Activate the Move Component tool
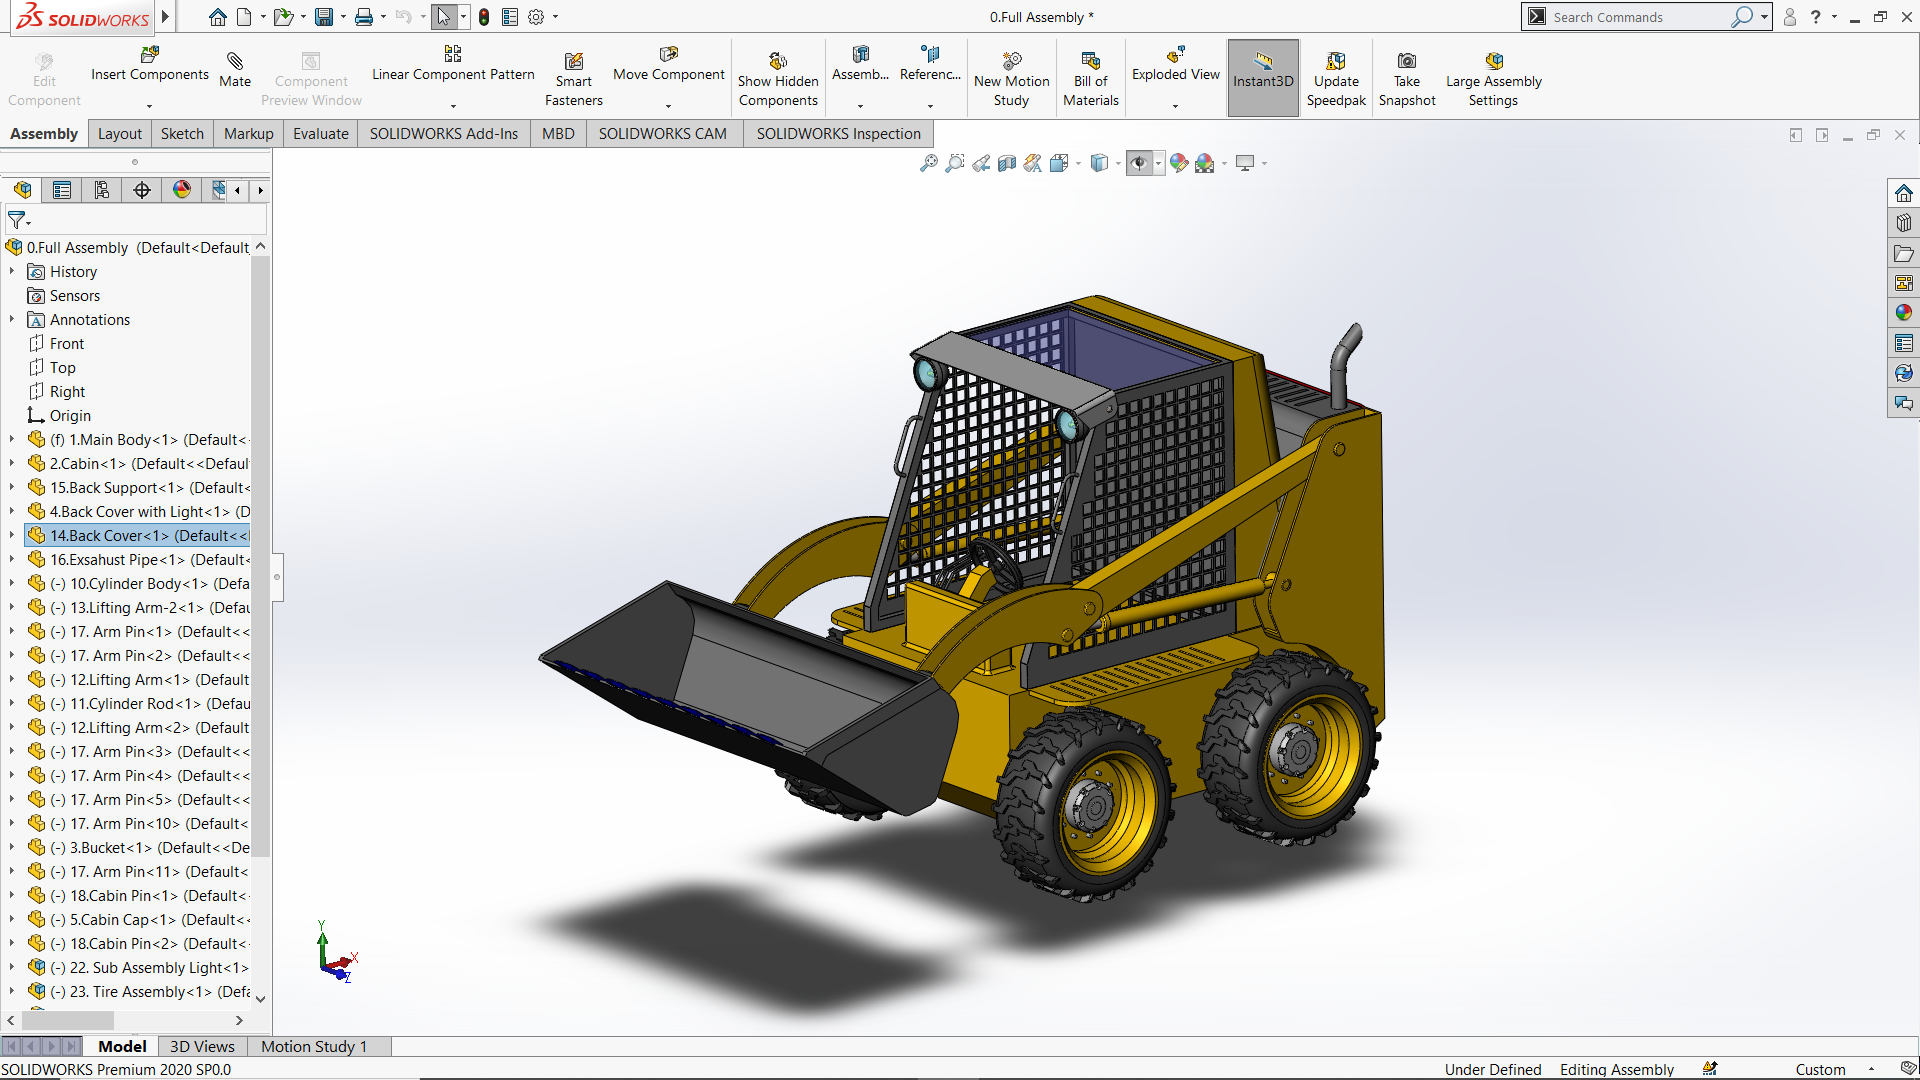The width and height of the screenshot is (1920, 1080). point(669,65)
